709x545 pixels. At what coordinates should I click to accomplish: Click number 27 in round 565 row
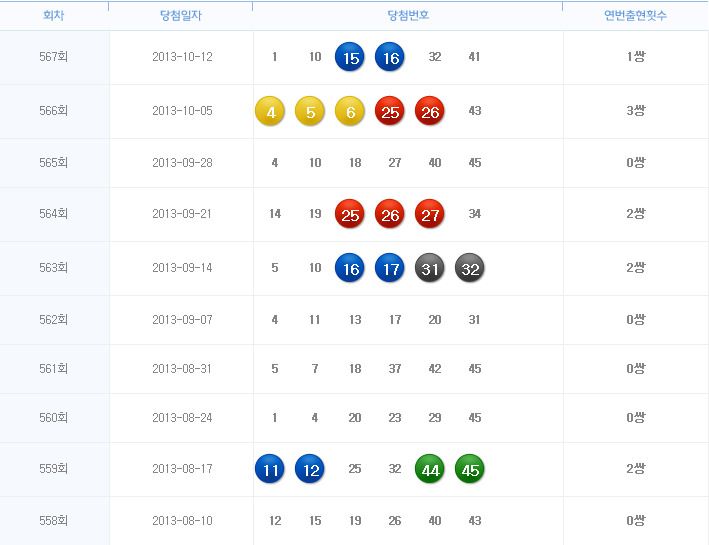395,162
